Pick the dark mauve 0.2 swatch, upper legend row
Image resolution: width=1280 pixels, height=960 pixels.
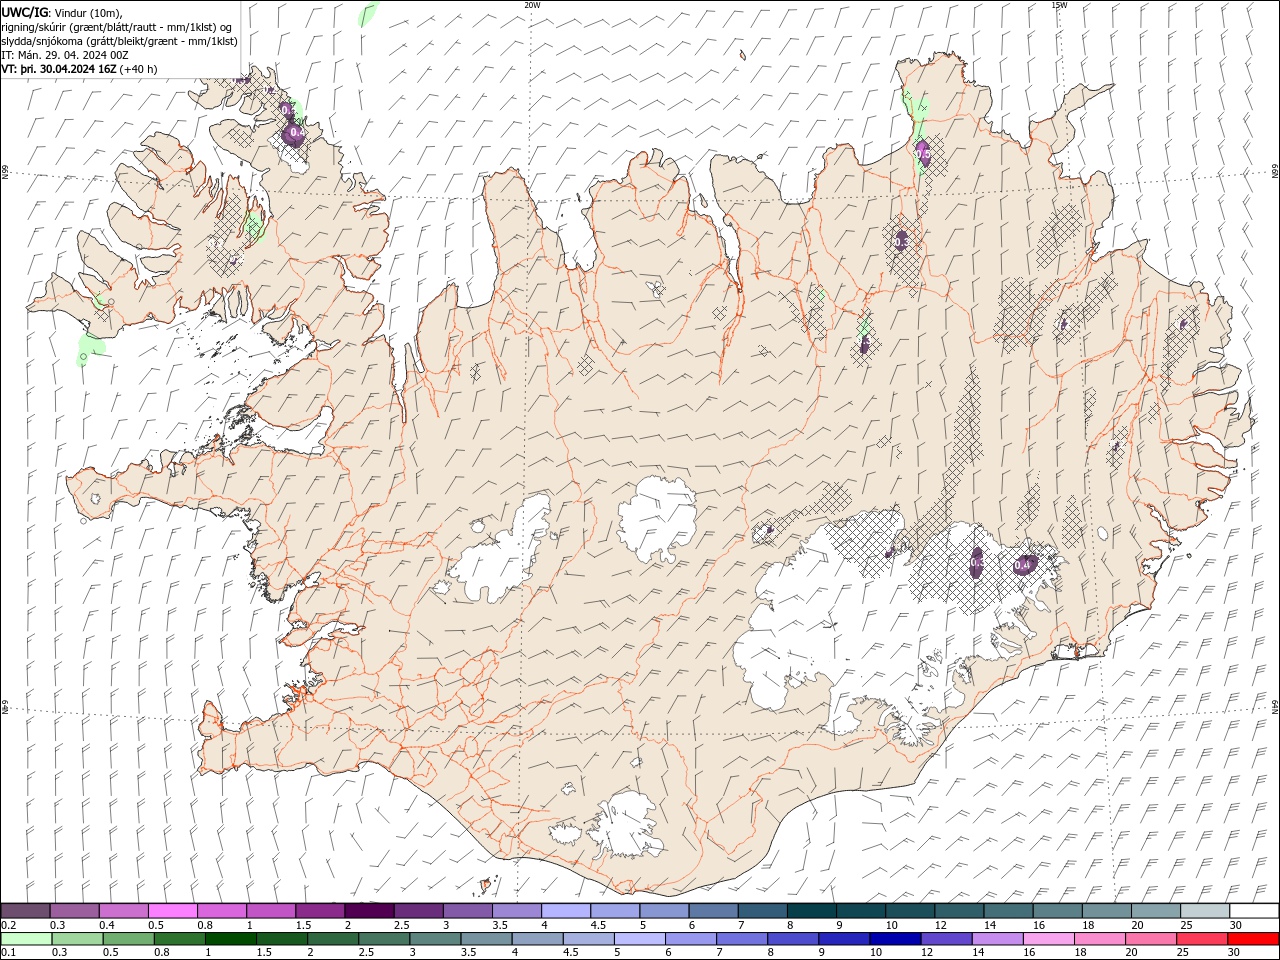tap(25, 911)
